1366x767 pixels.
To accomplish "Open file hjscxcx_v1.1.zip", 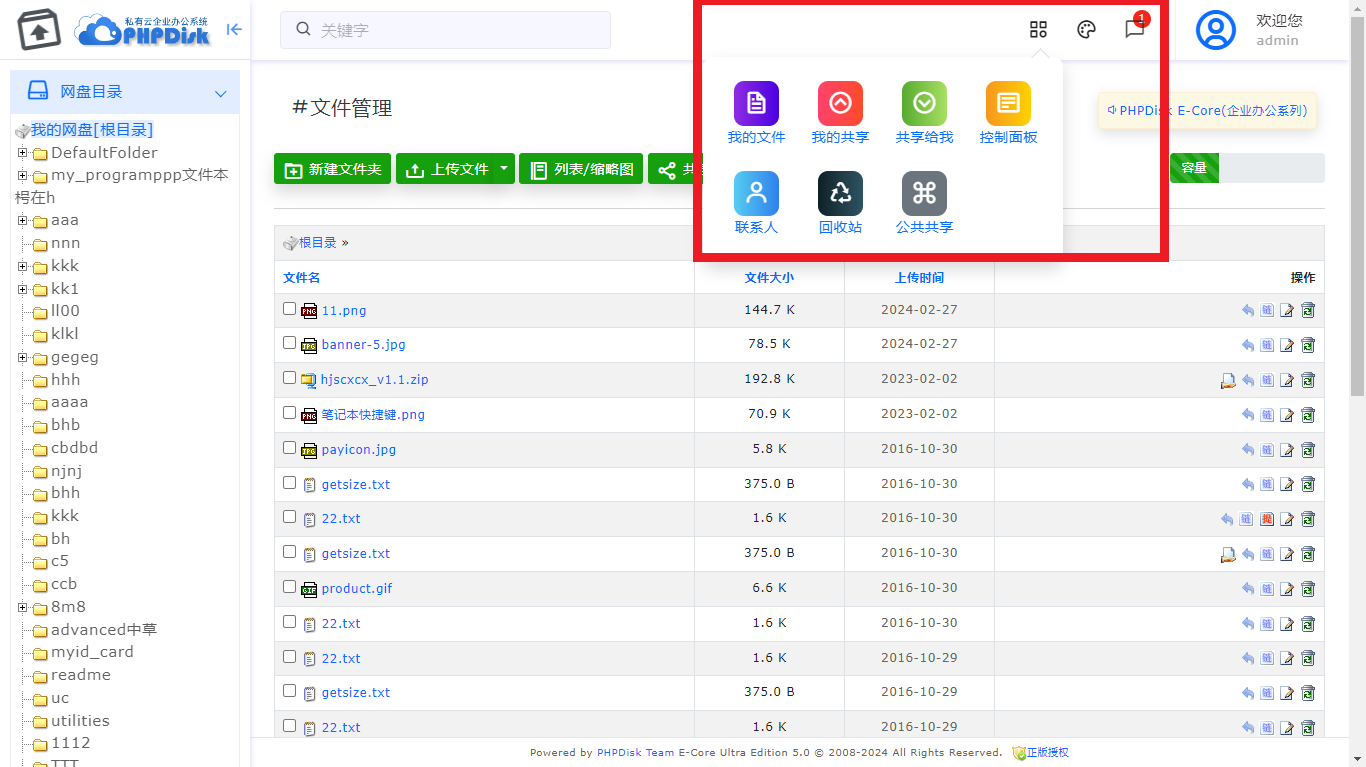I will [374, 380].
